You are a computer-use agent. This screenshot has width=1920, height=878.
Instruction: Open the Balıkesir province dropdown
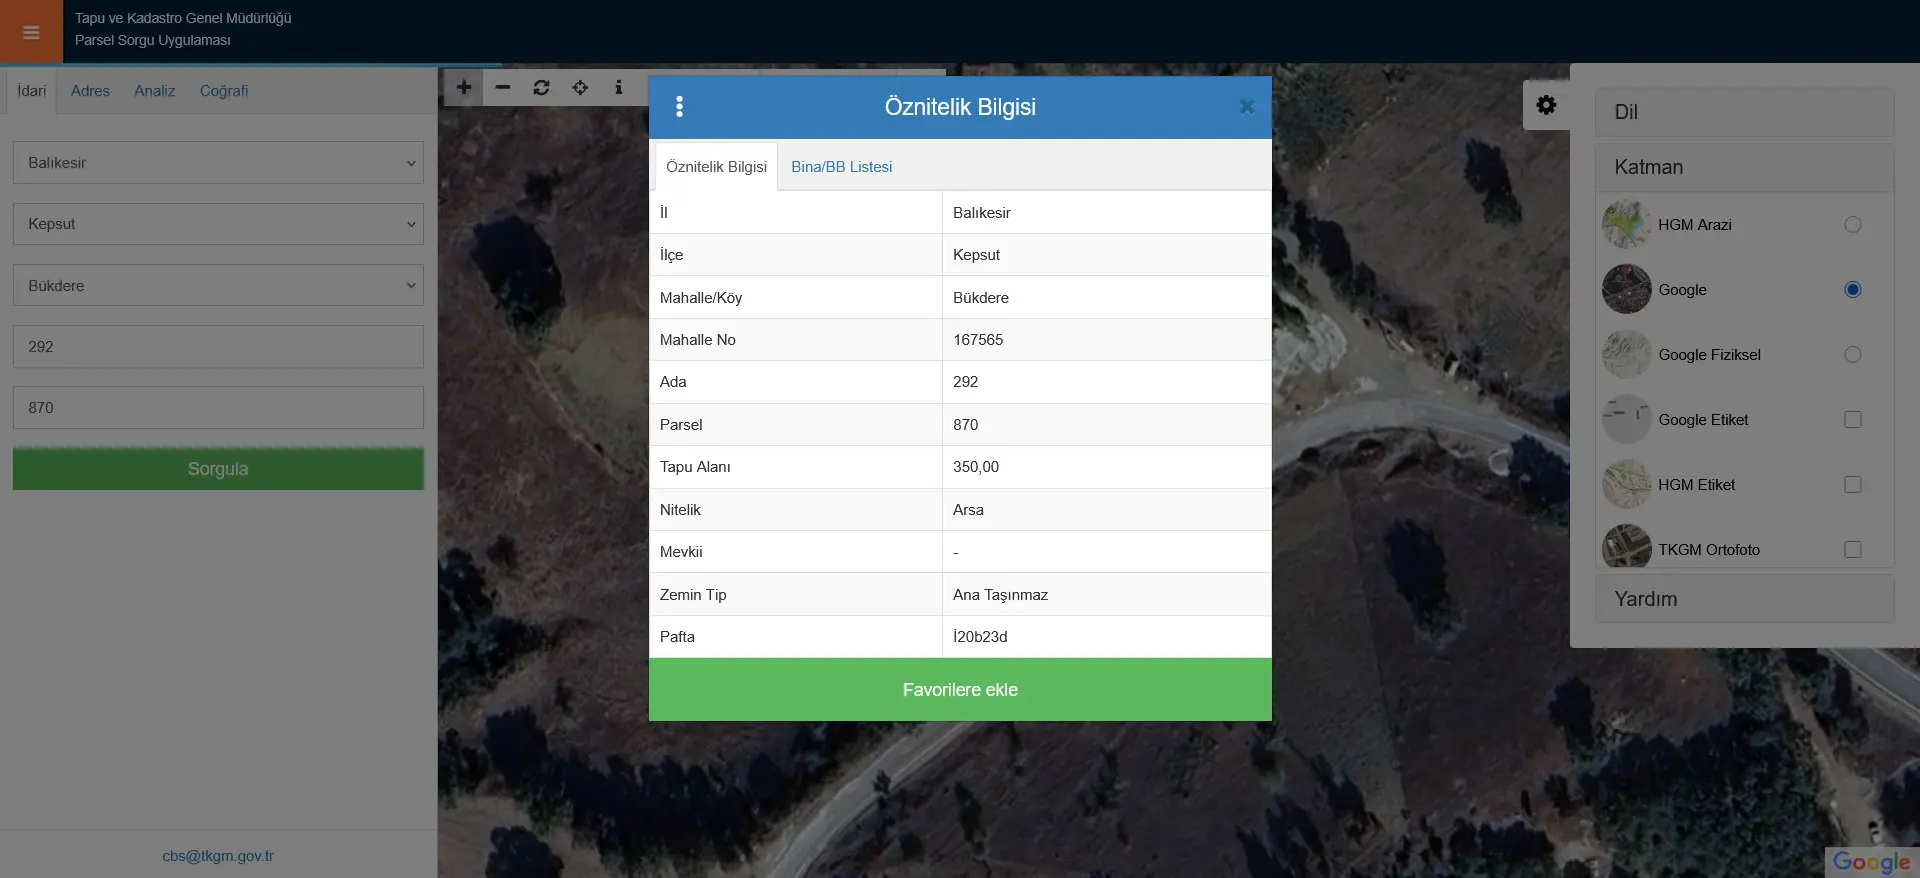pyautogui.click(x=218, y=163)
